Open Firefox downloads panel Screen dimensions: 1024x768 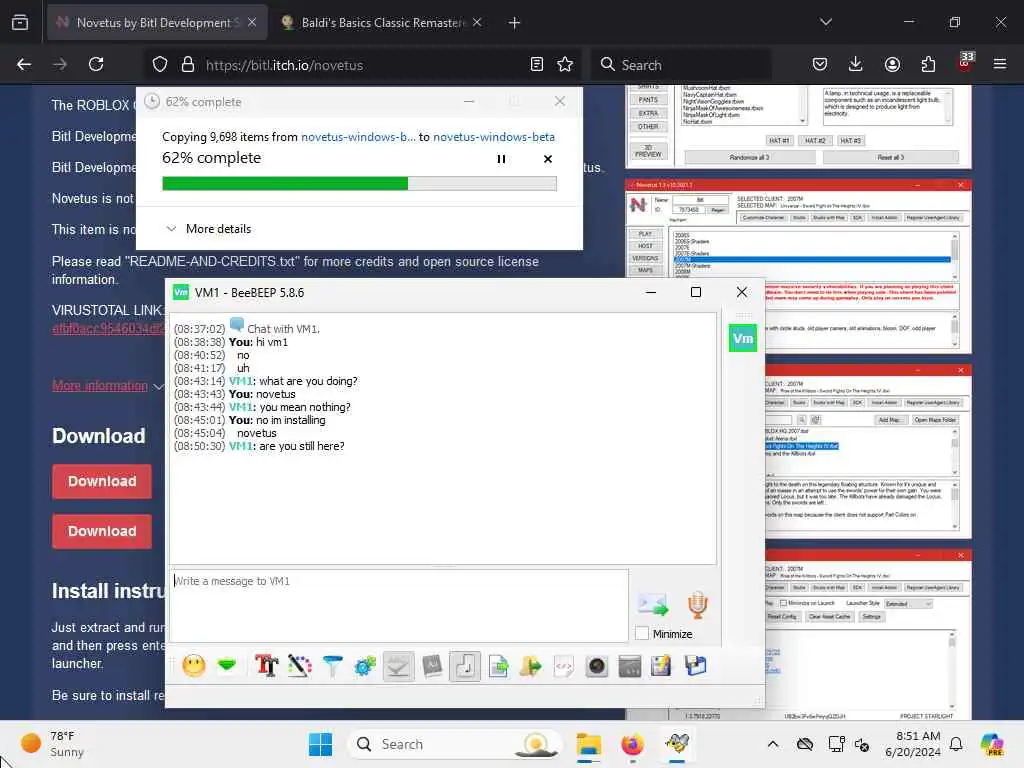856,64
